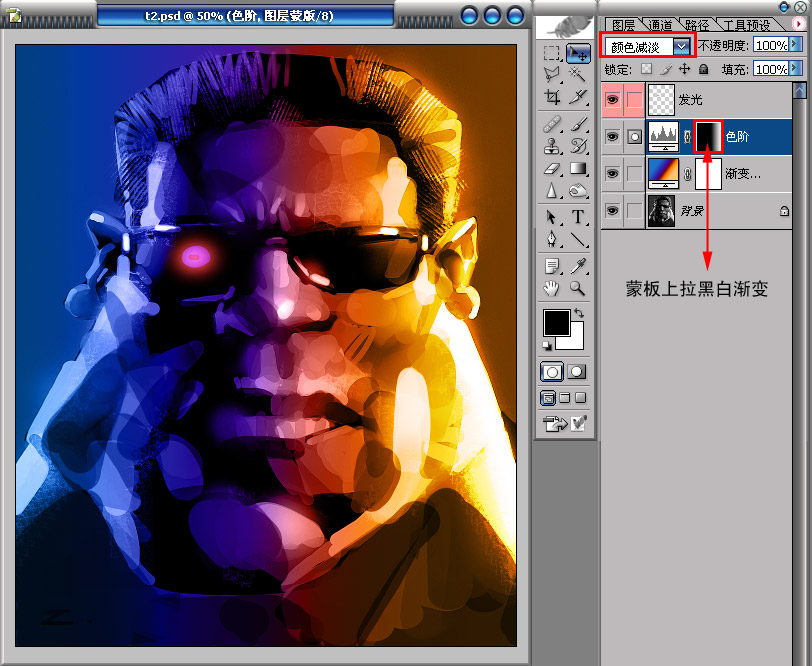
Task: Select the History Brush tool
Action: click(x=578, y=147)
